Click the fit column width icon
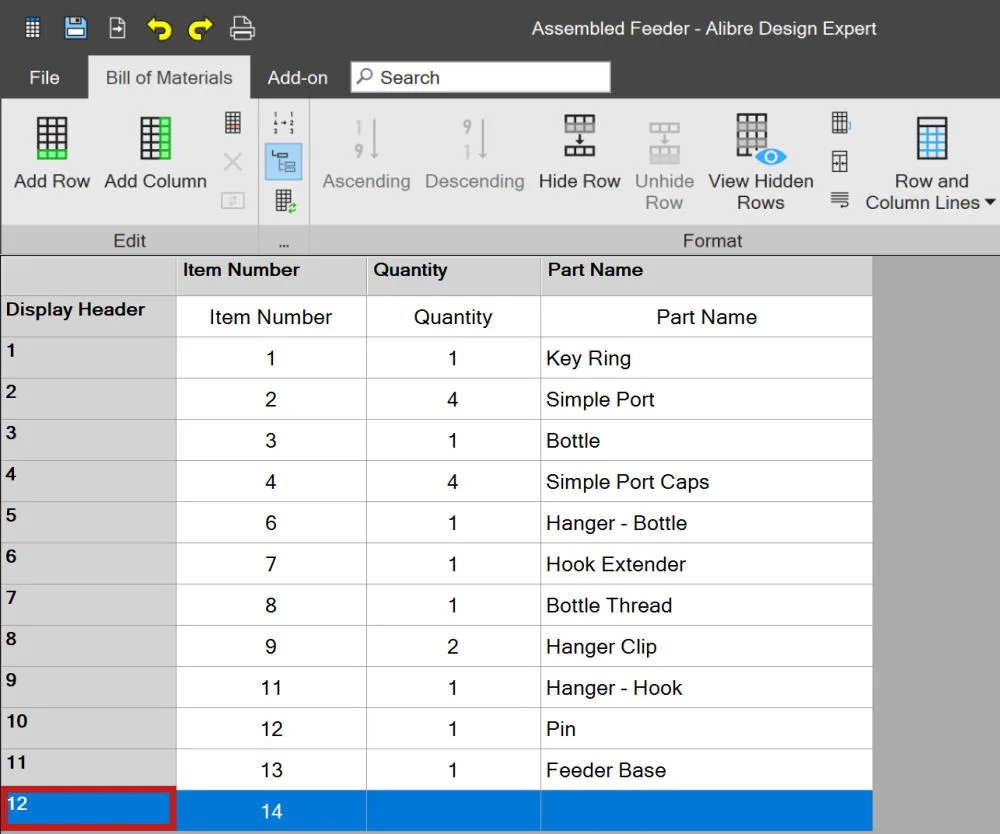 click(x=840, y=162)
